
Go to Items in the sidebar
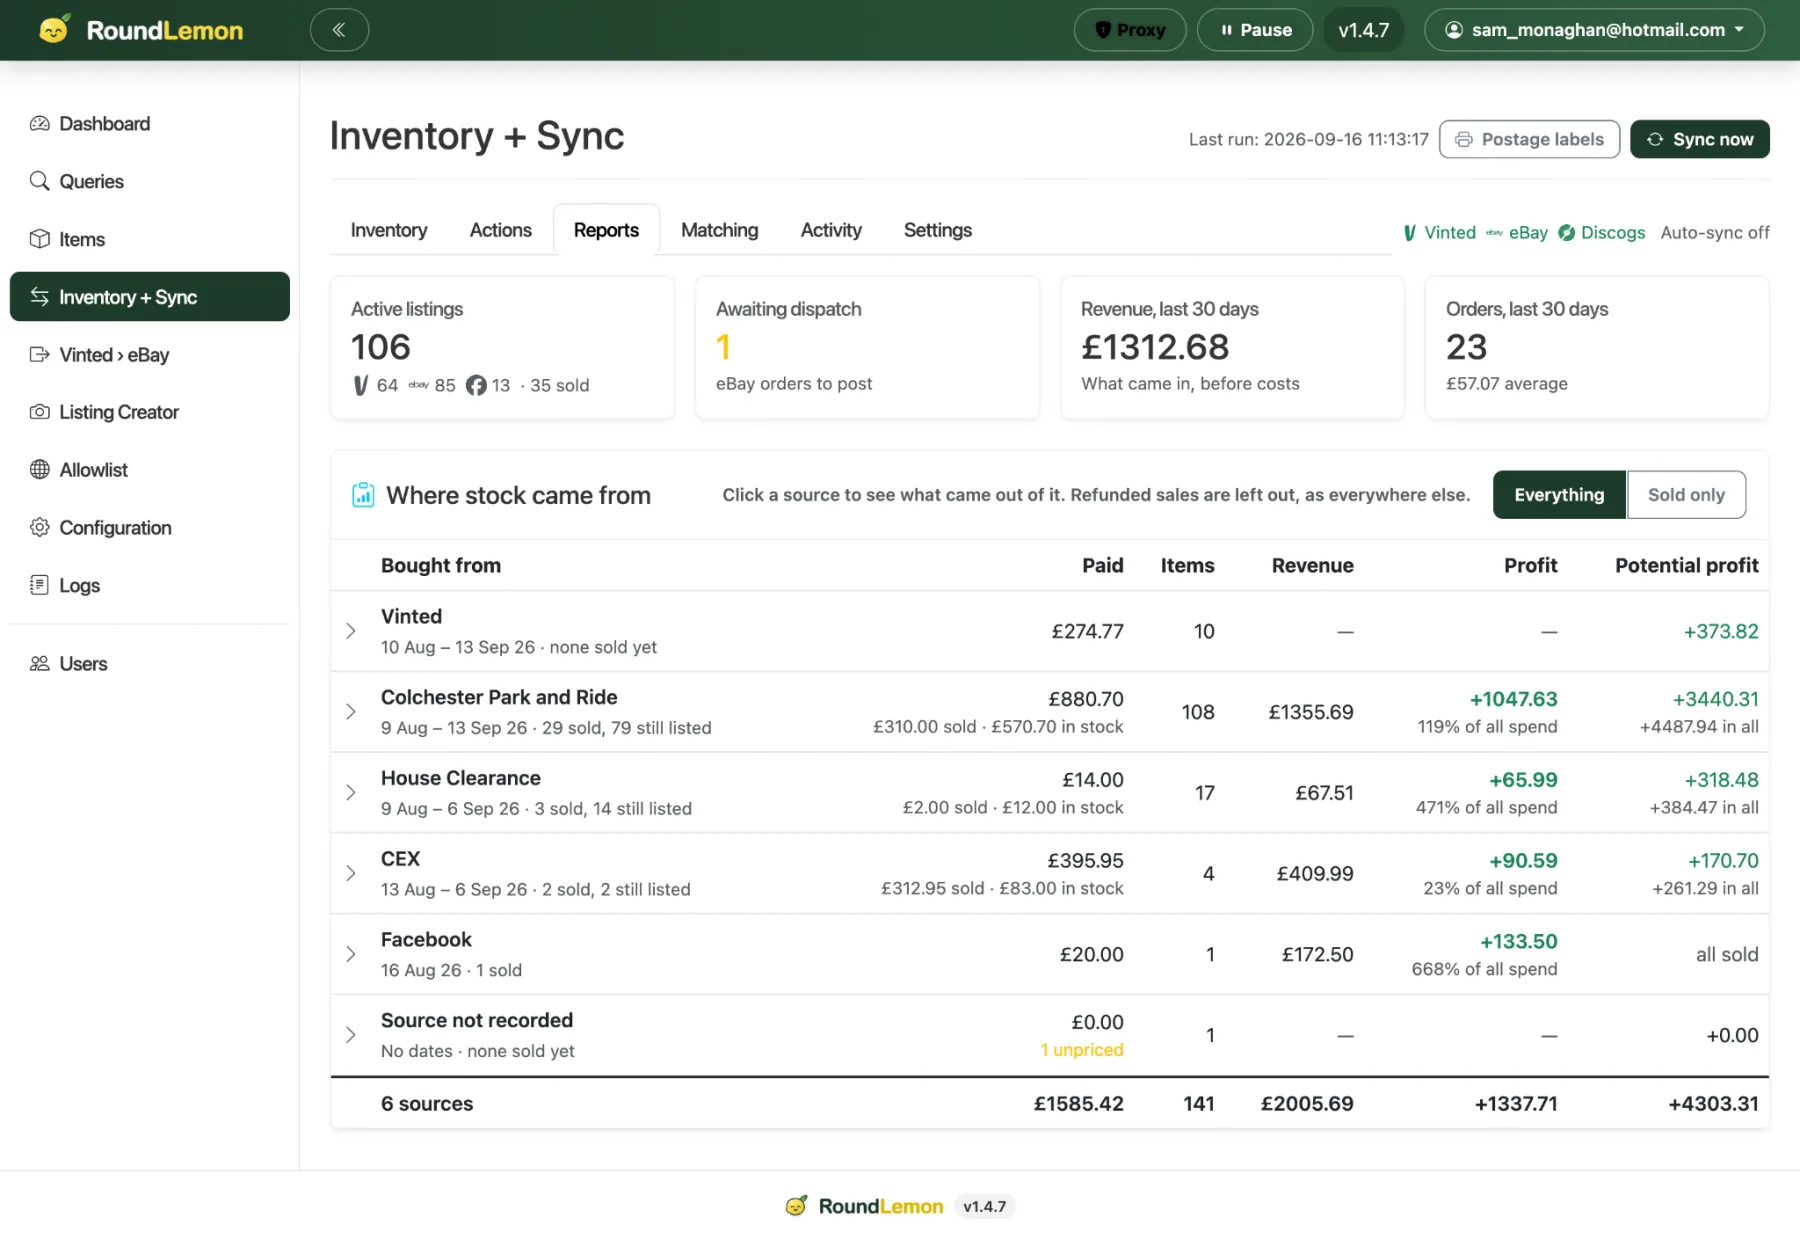[x=150, y=239]
